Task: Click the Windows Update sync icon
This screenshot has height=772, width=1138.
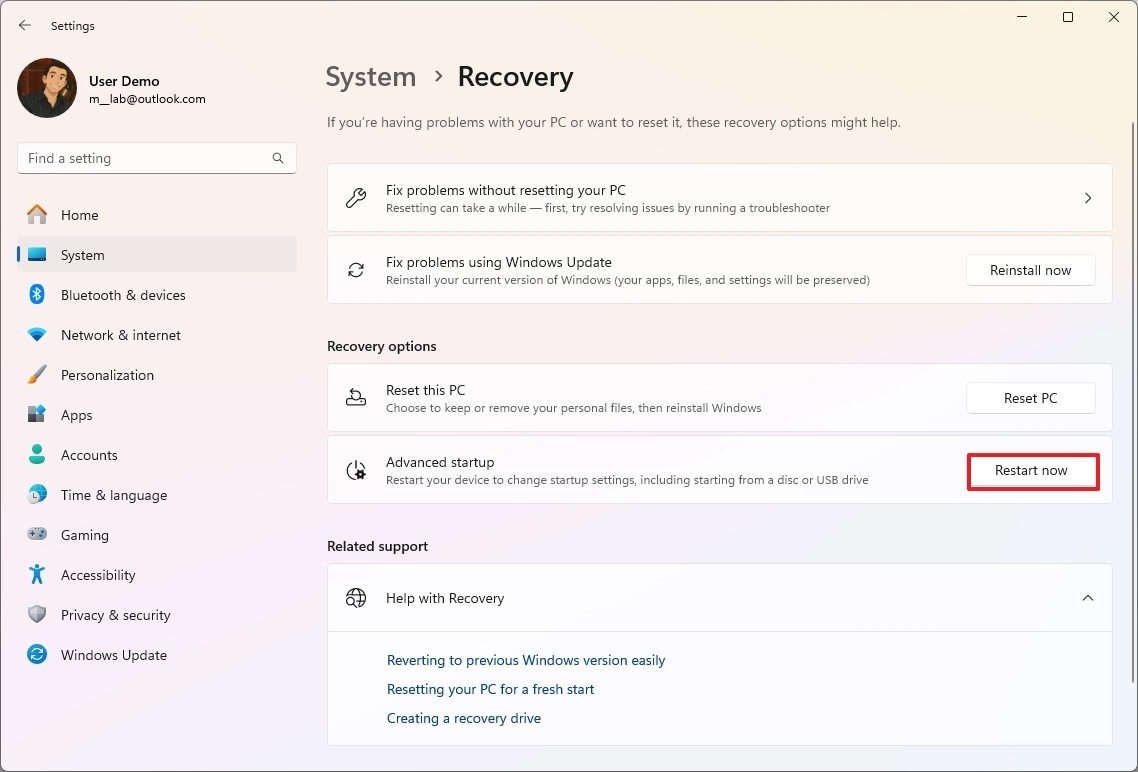Action: point(37,654)
